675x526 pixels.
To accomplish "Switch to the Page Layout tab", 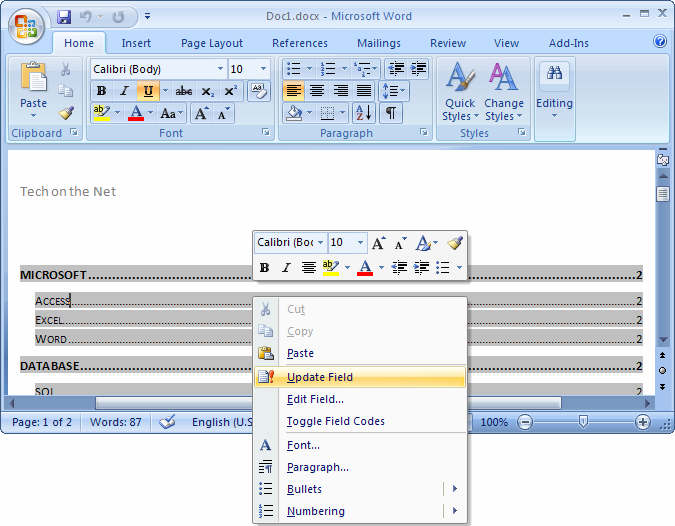I will click(212, 43).
